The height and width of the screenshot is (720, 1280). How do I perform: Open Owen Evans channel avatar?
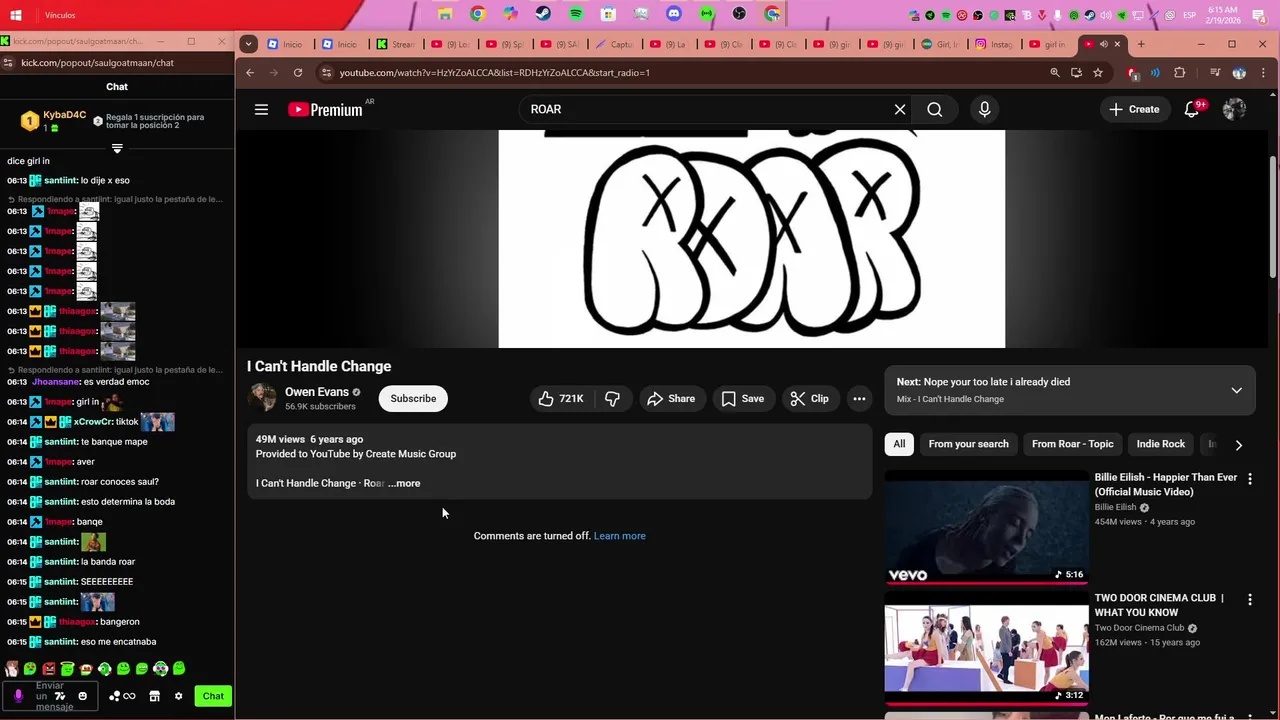point(263,398)
